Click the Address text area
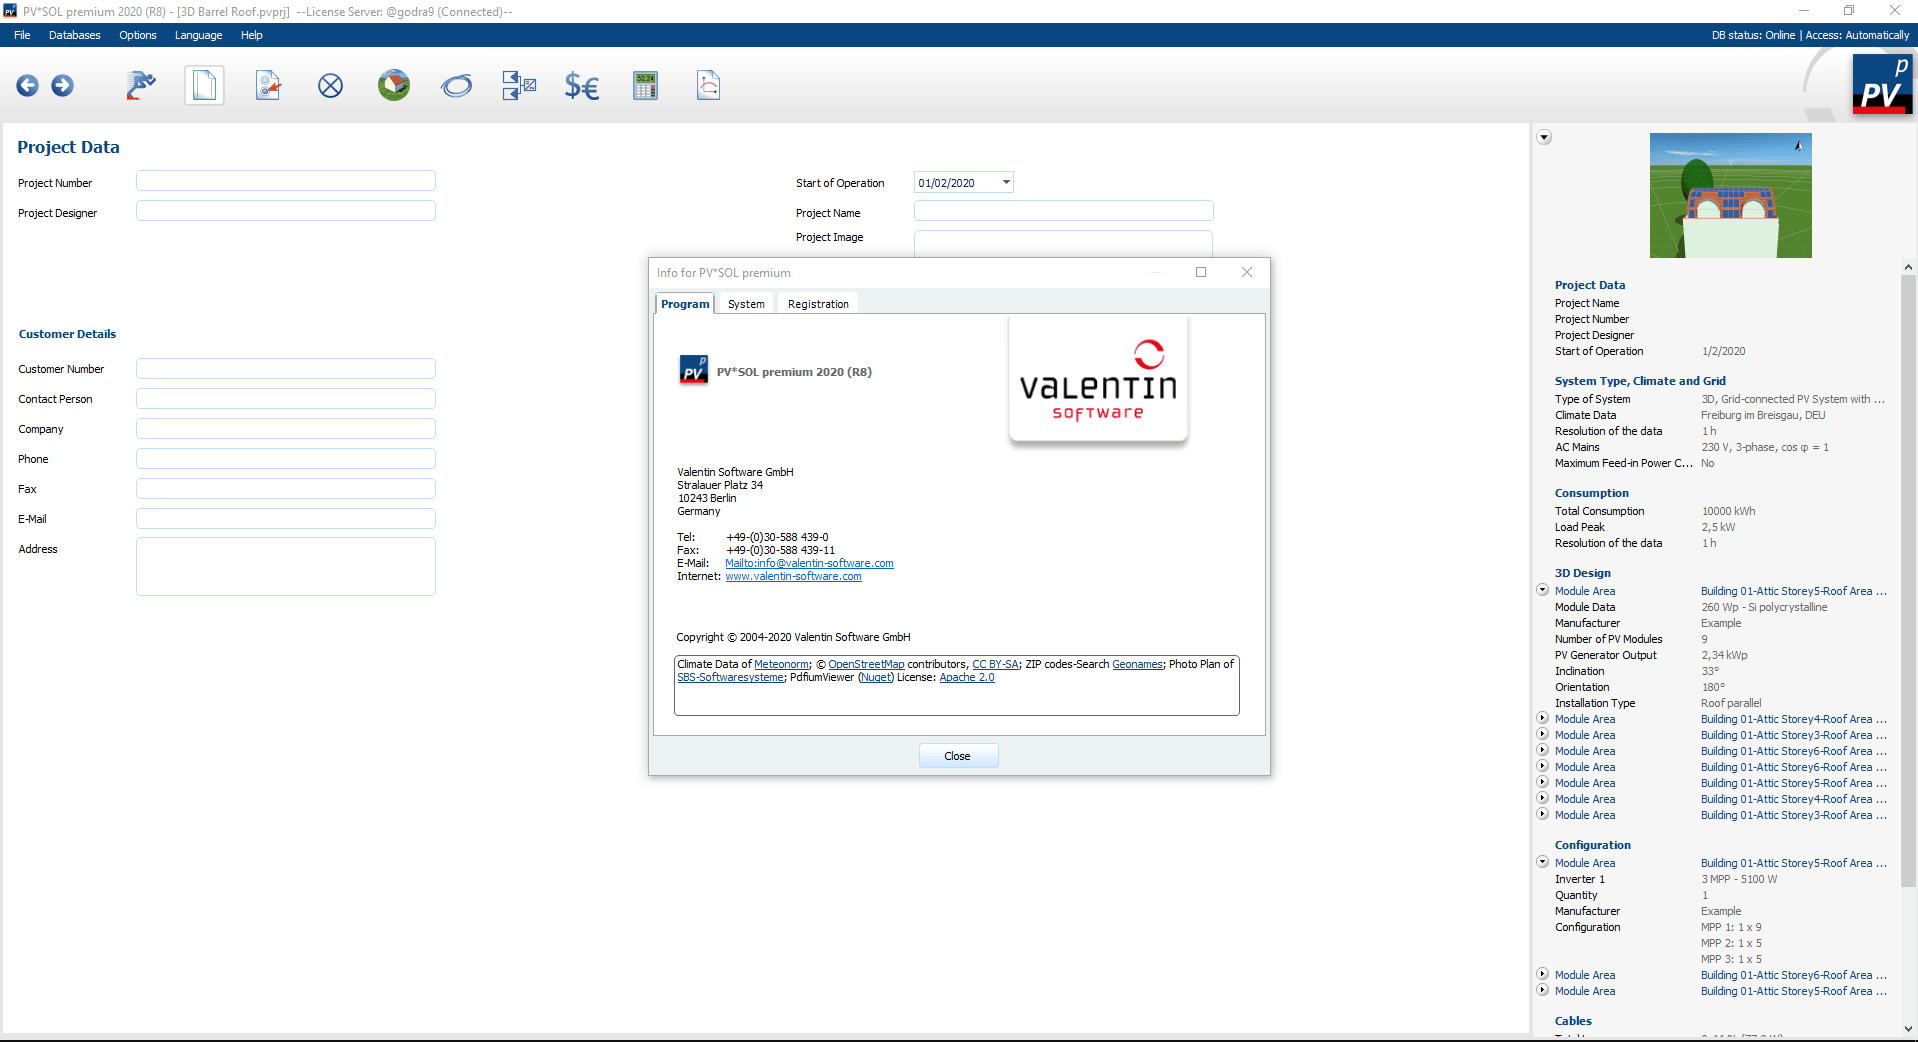 tap(286, 567)
